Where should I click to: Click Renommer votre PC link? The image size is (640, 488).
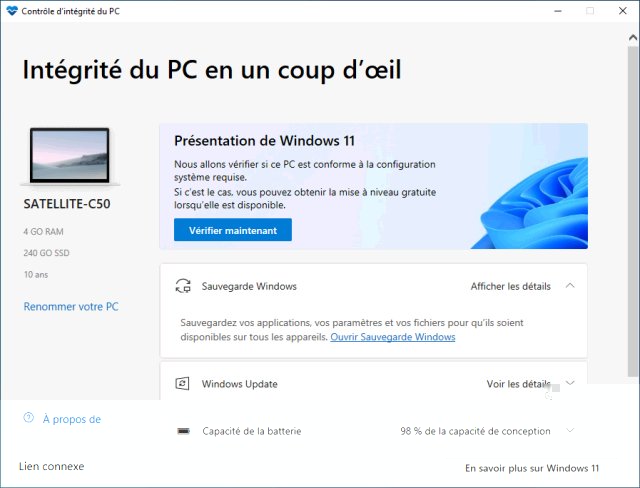71,306
